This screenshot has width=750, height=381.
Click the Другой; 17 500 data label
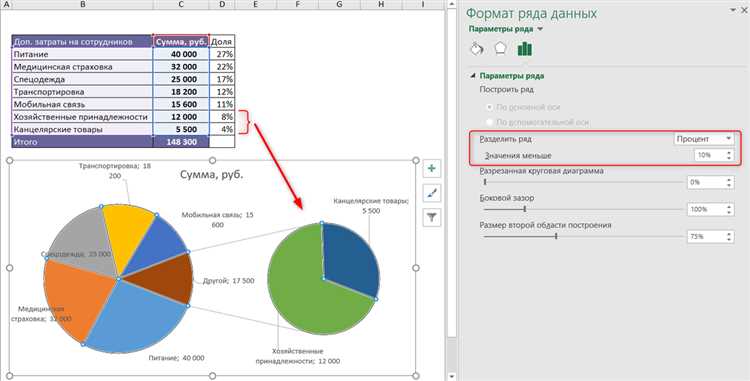click(x=229, y=281)
